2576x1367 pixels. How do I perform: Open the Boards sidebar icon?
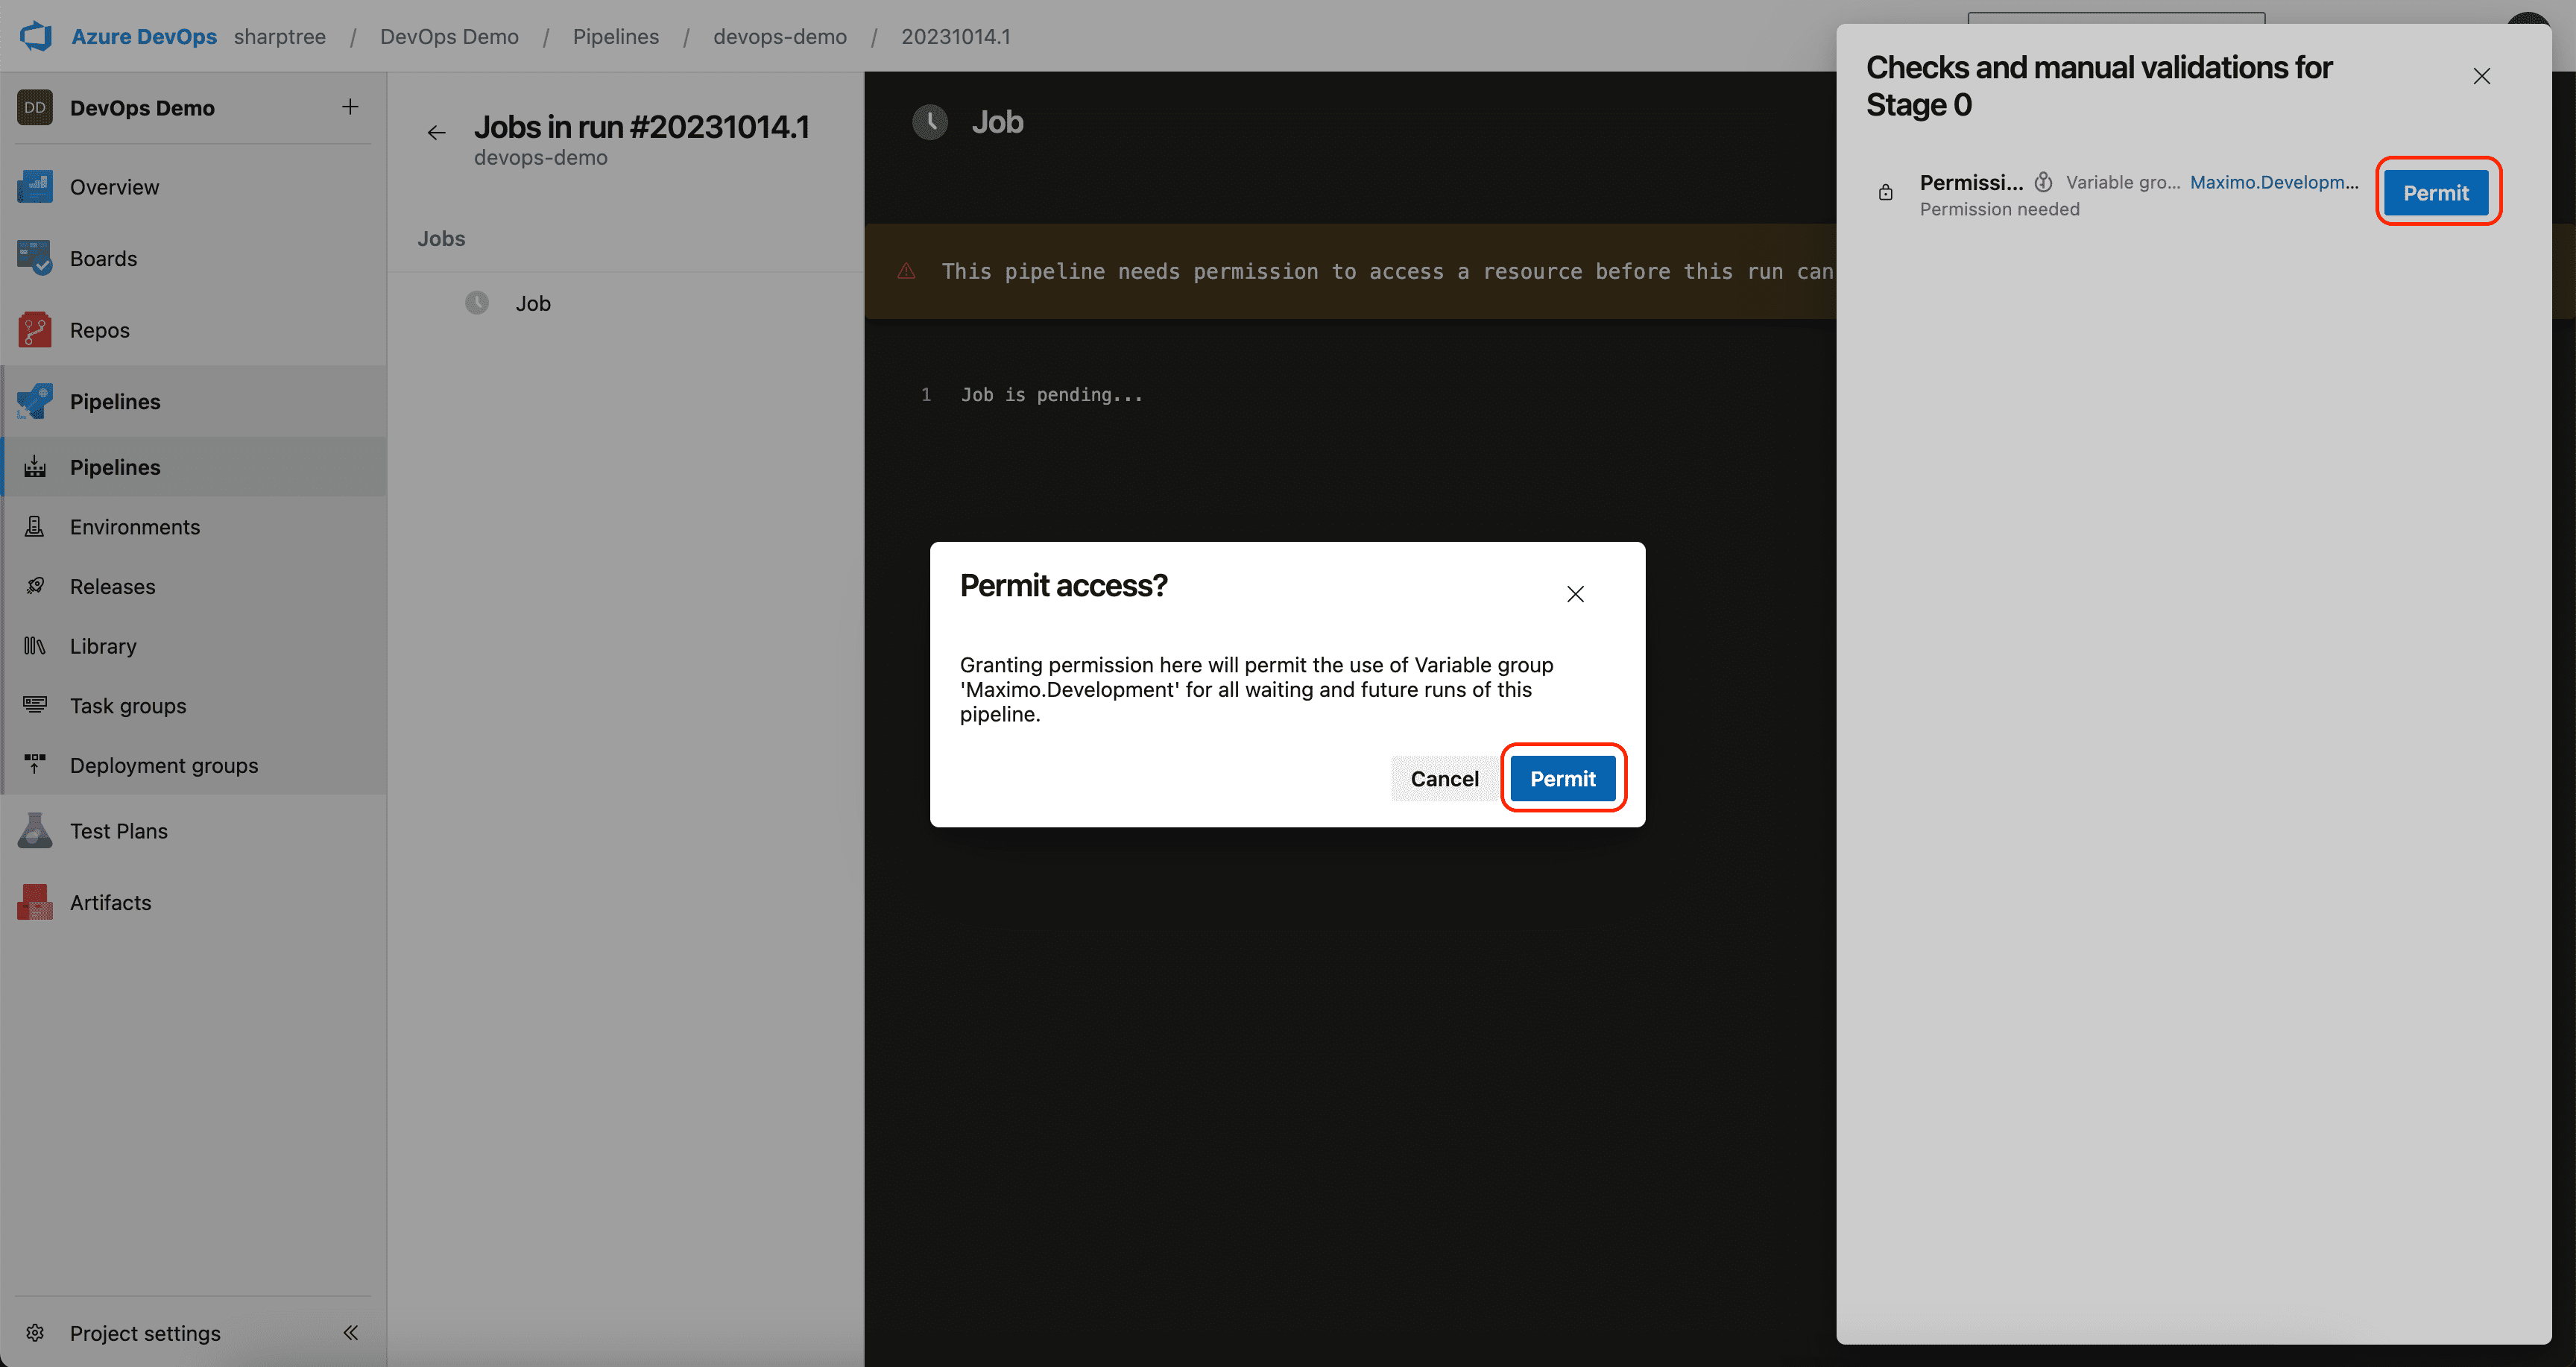click(35, 258)
